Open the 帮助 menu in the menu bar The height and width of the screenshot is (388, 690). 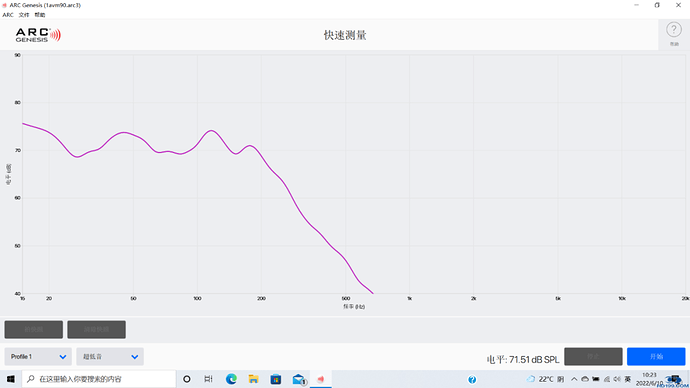pyautogui.click(x=40, y=15)
